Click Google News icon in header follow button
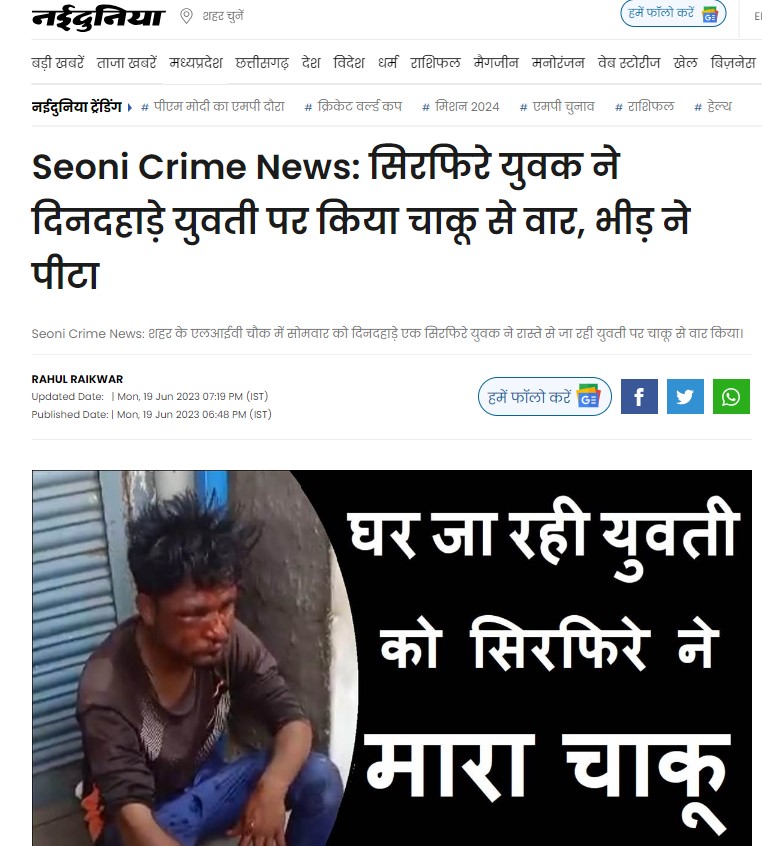Viewport: 762px width, 846px height. tap(710, 15)
